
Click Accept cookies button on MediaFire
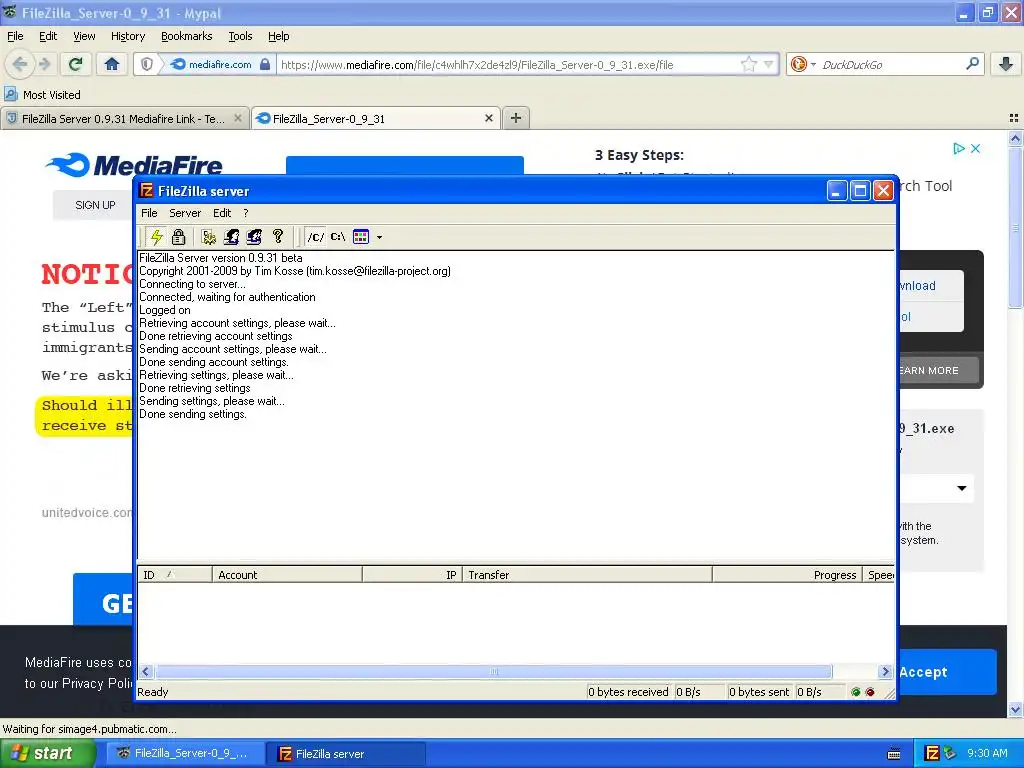(x=948, y=672)
